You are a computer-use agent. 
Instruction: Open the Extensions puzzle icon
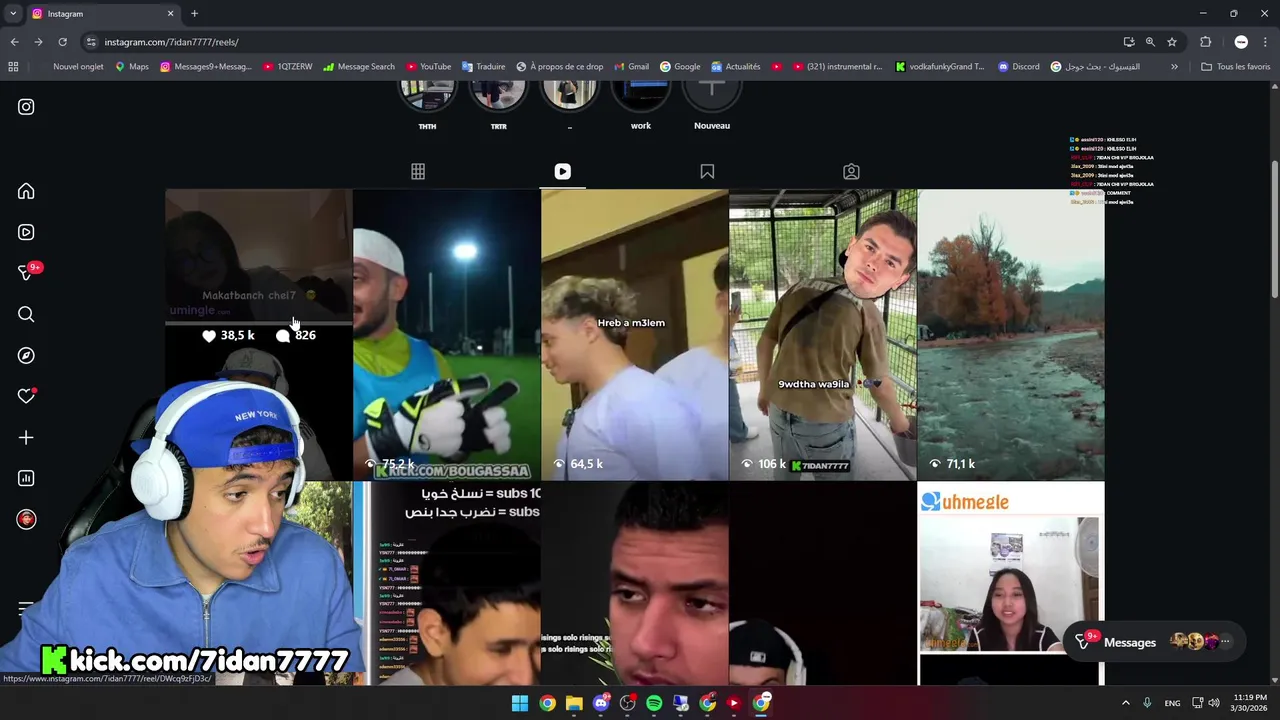pos(1205,42)
